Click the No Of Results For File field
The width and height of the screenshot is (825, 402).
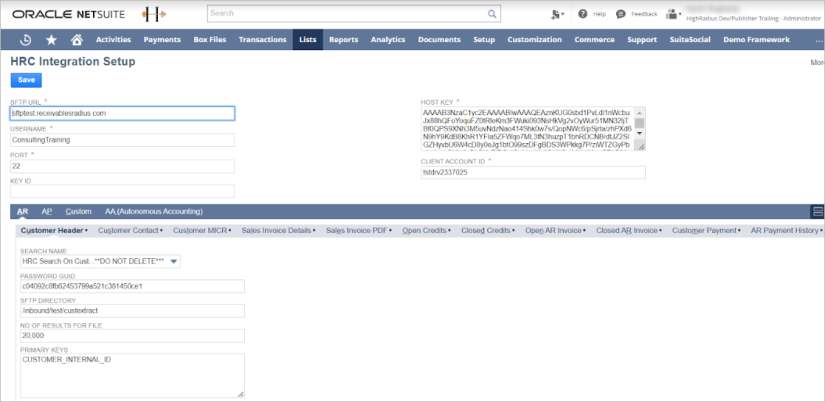pos(133,336)
